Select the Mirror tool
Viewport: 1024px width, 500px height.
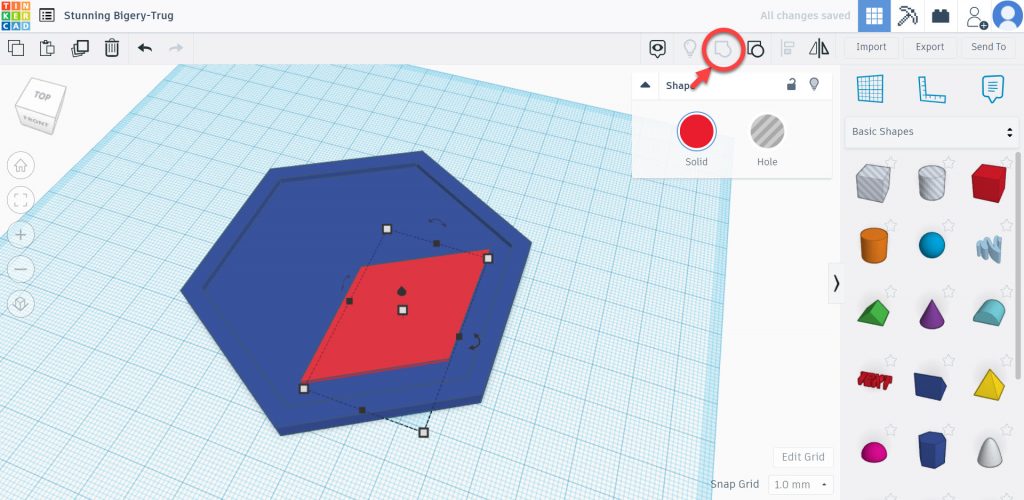point(819,47)
